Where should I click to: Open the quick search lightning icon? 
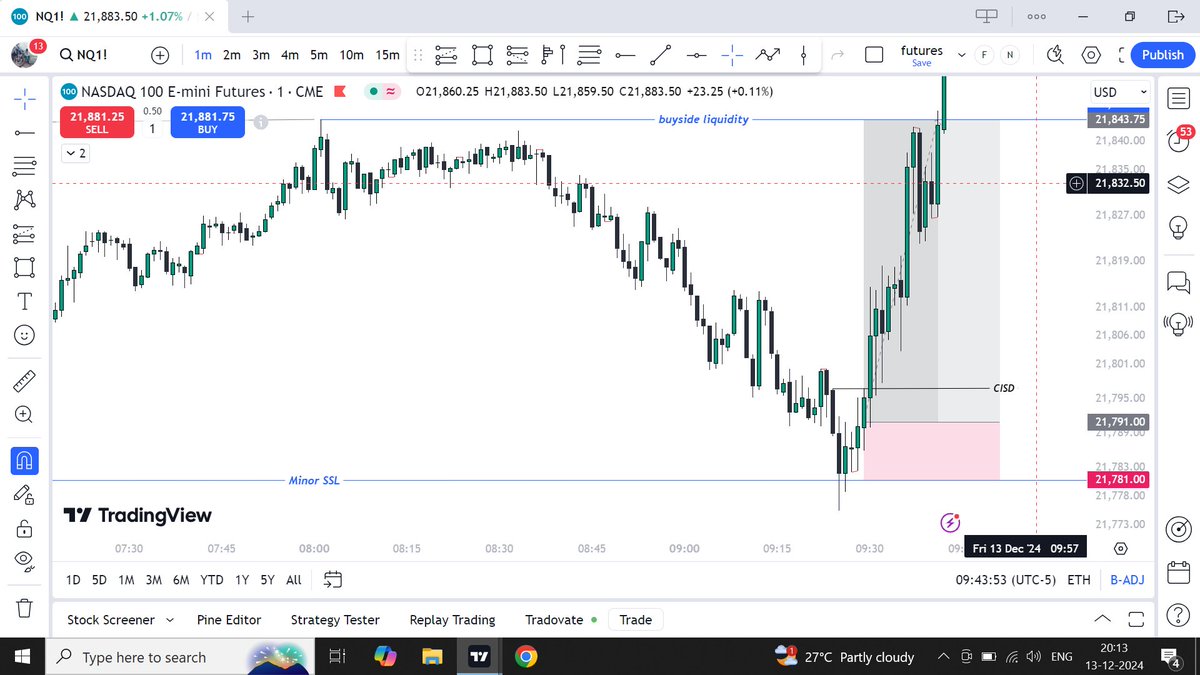(1055, 55)
